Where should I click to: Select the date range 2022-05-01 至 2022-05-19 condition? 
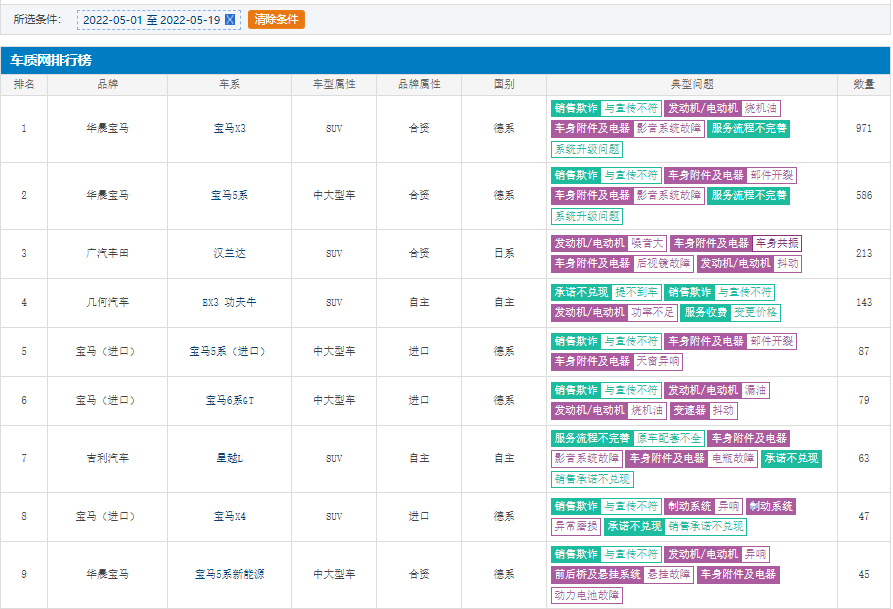tap(158, 20)
